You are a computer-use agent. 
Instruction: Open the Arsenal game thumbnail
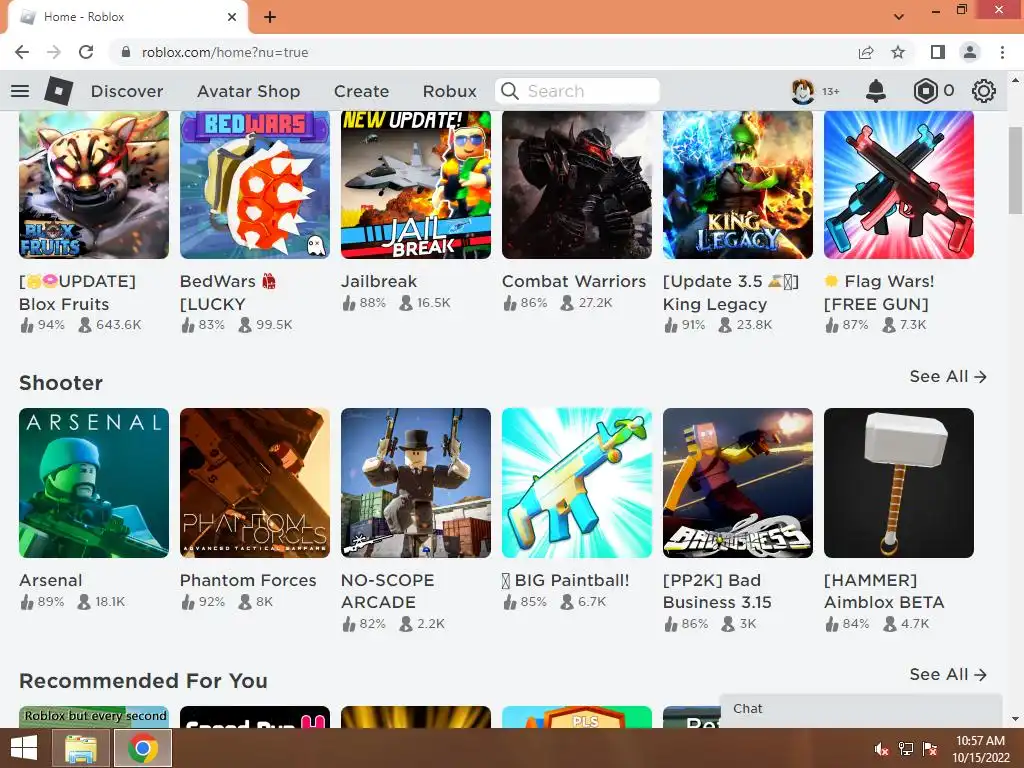[94, 483]
